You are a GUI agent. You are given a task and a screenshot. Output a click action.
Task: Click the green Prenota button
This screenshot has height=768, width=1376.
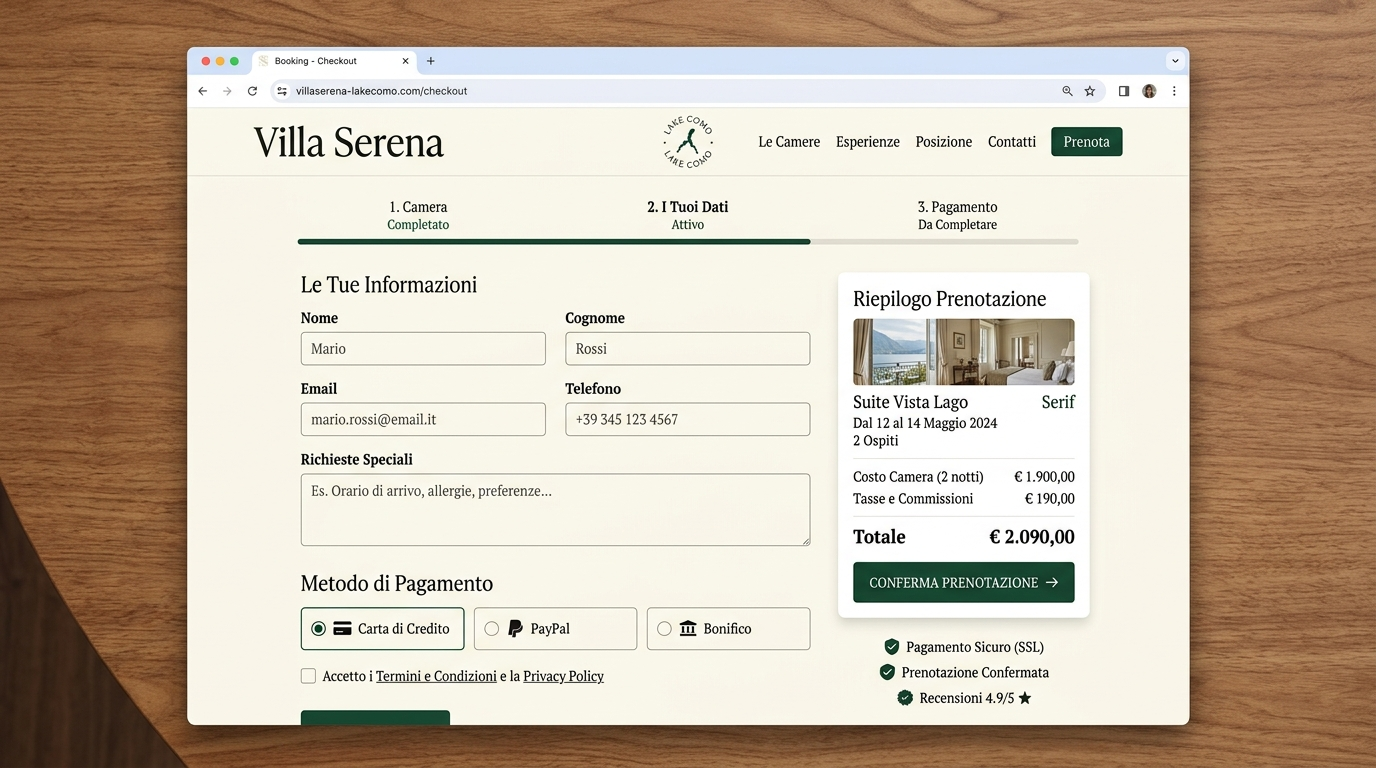coord(1087,142)
